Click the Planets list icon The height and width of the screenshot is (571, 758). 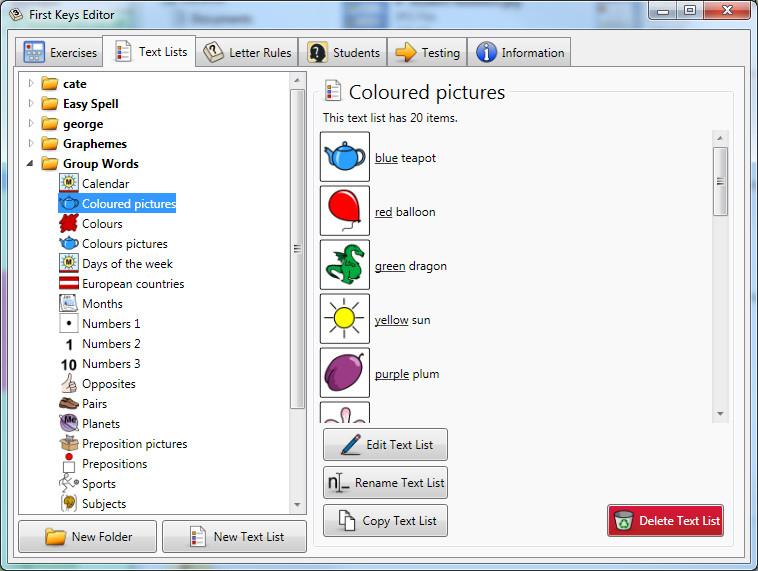point(68,424)
